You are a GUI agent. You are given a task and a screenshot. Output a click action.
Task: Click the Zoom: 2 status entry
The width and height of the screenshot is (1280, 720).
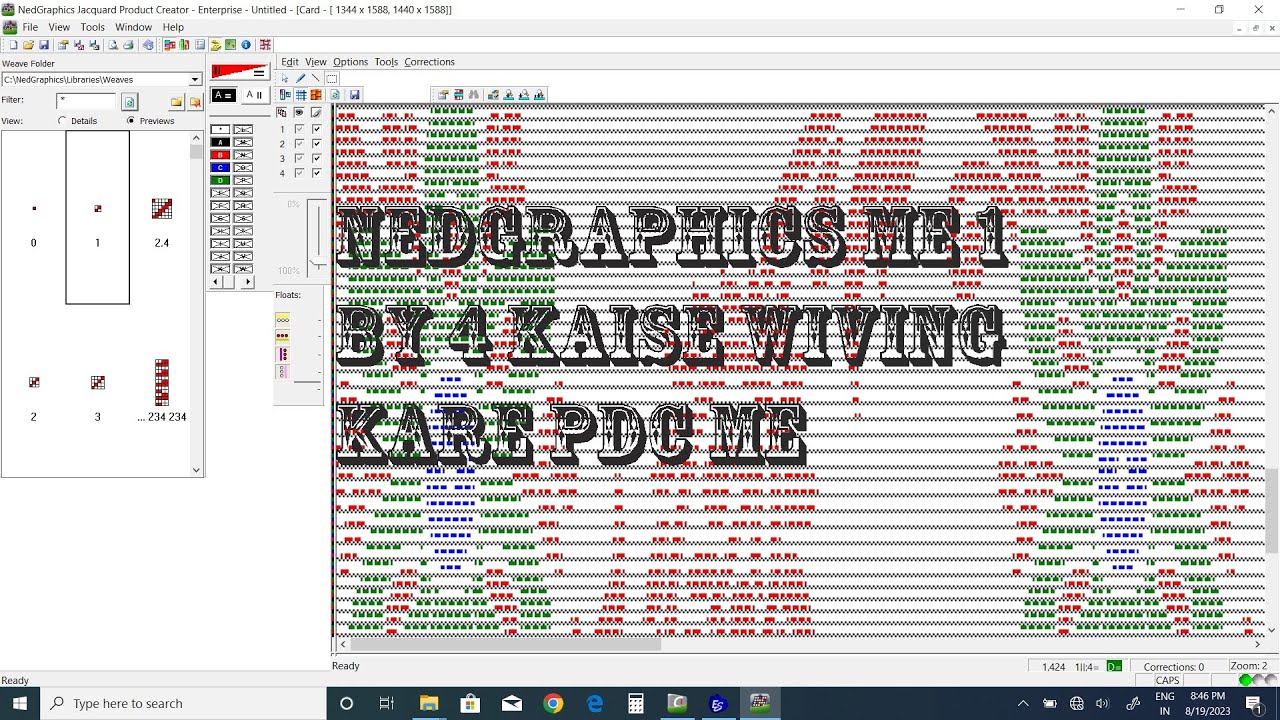tap(1248, 667)
